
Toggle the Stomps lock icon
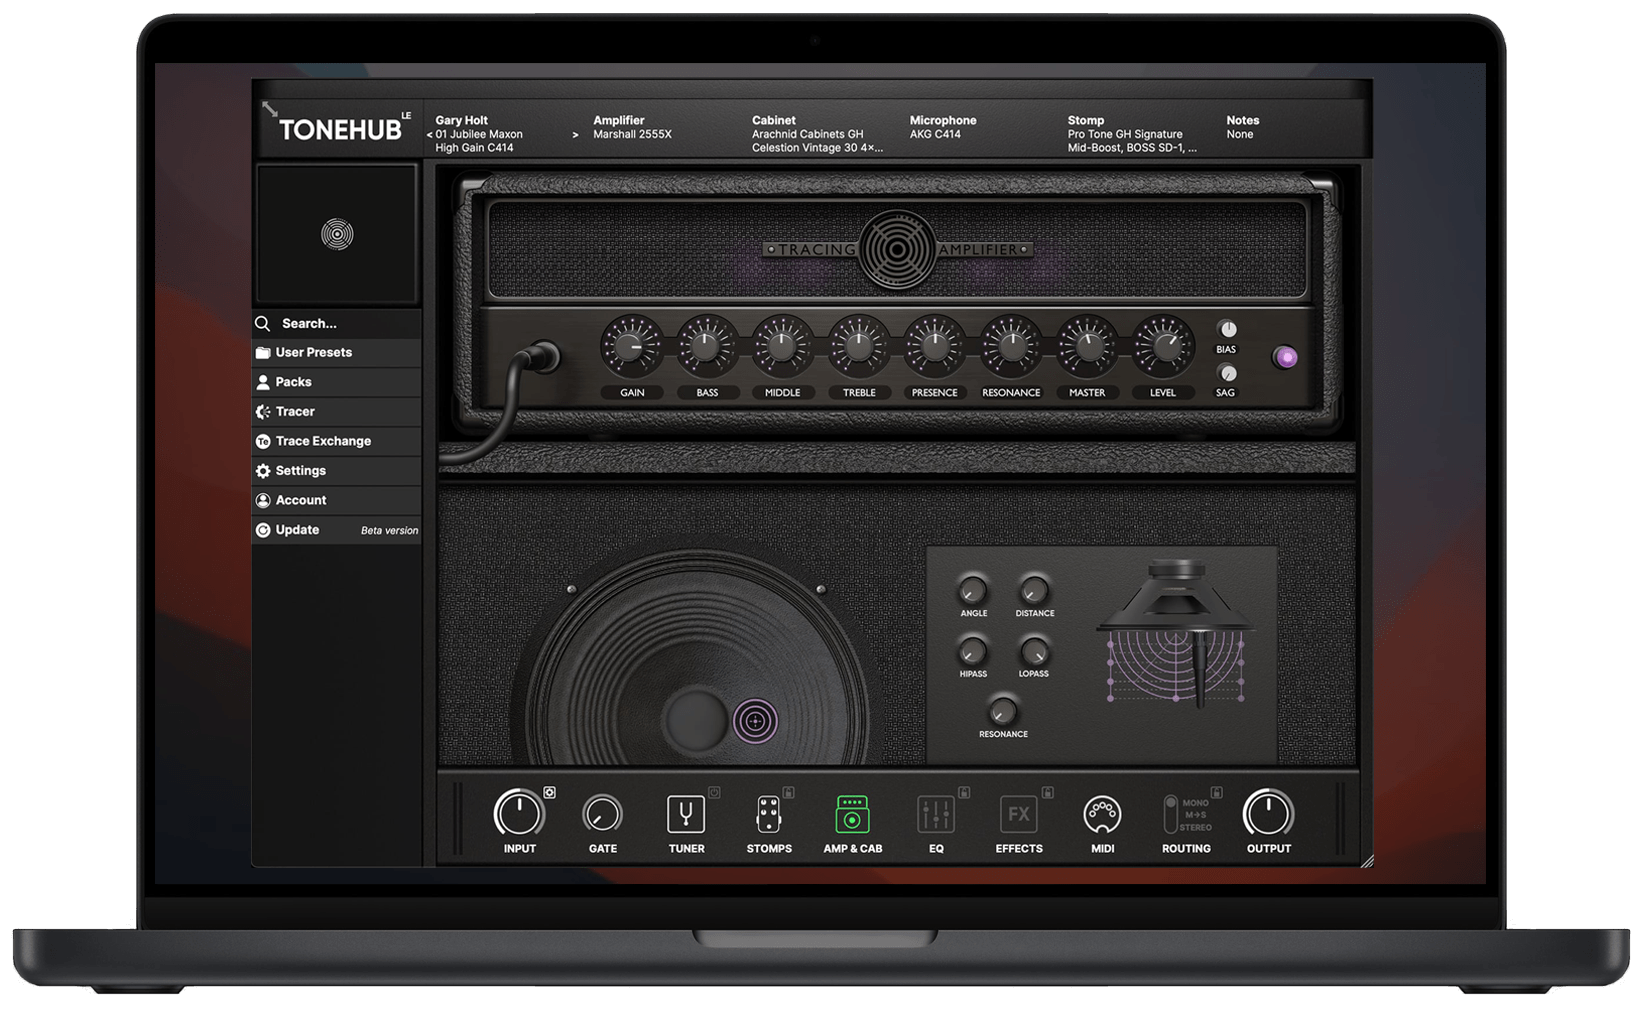click(x=788, y=792)
